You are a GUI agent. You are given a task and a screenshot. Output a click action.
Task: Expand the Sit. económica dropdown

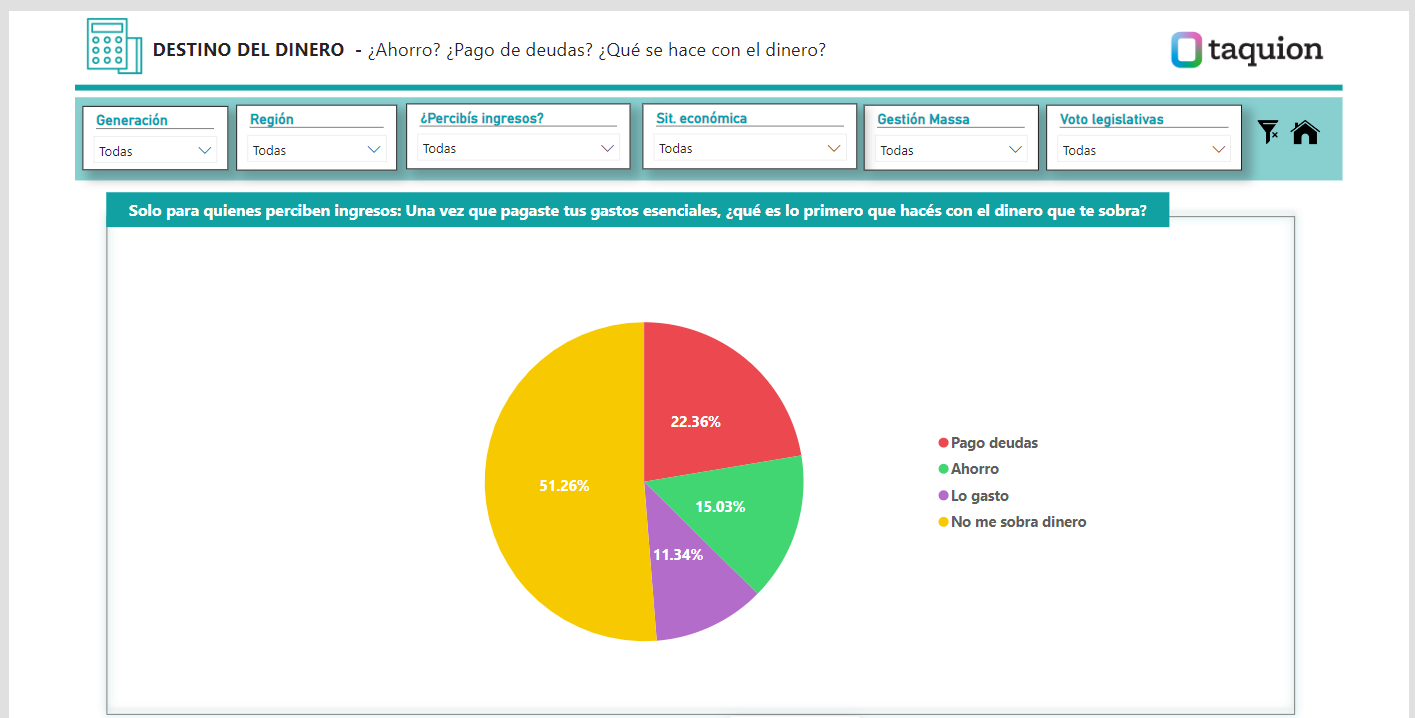749,148
